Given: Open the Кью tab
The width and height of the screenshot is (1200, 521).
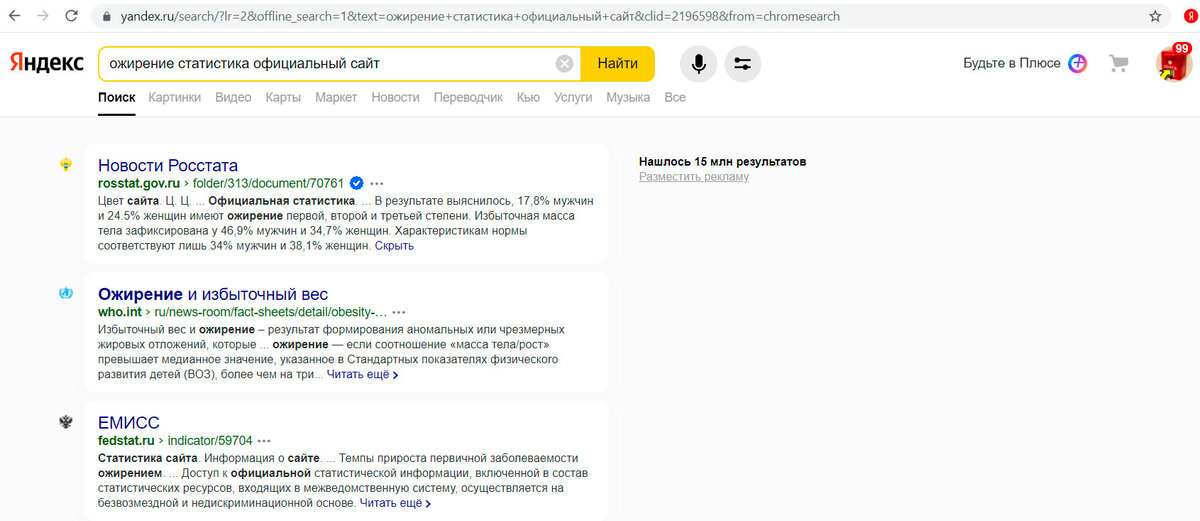Looking at the screenshot, I should tap(529, 97).
